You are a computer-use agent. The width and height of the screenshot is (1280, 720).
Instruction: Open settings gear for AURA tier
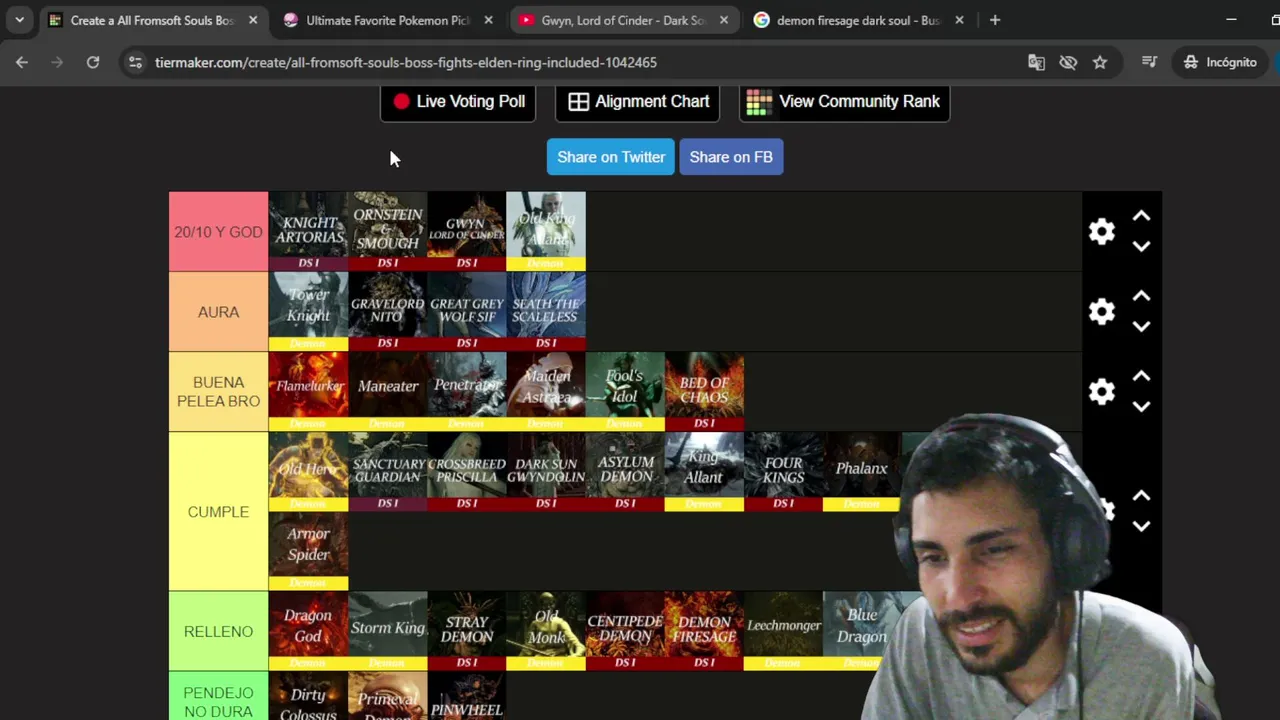click(1101, 312)
